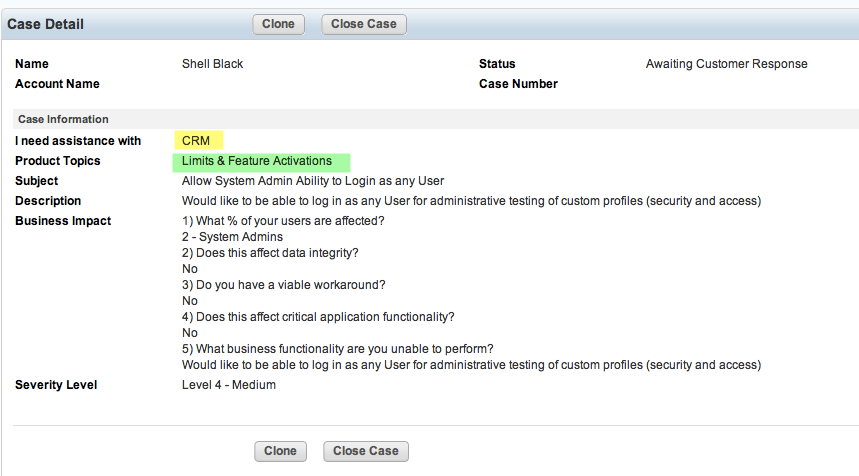Click the Case Detail header title
Screen dimensions: 859x476
(x=45, y=24)
